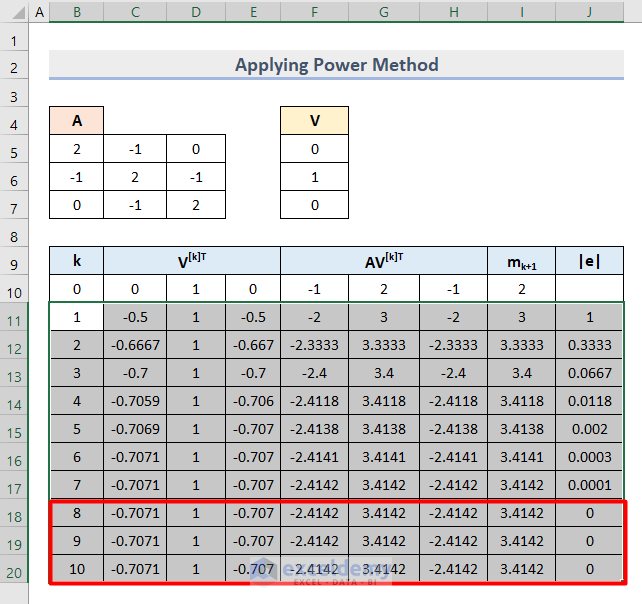Select cell B5 with value 2
Image resolution: width=642 pixels, height=604 pixels.
point(77,149)
